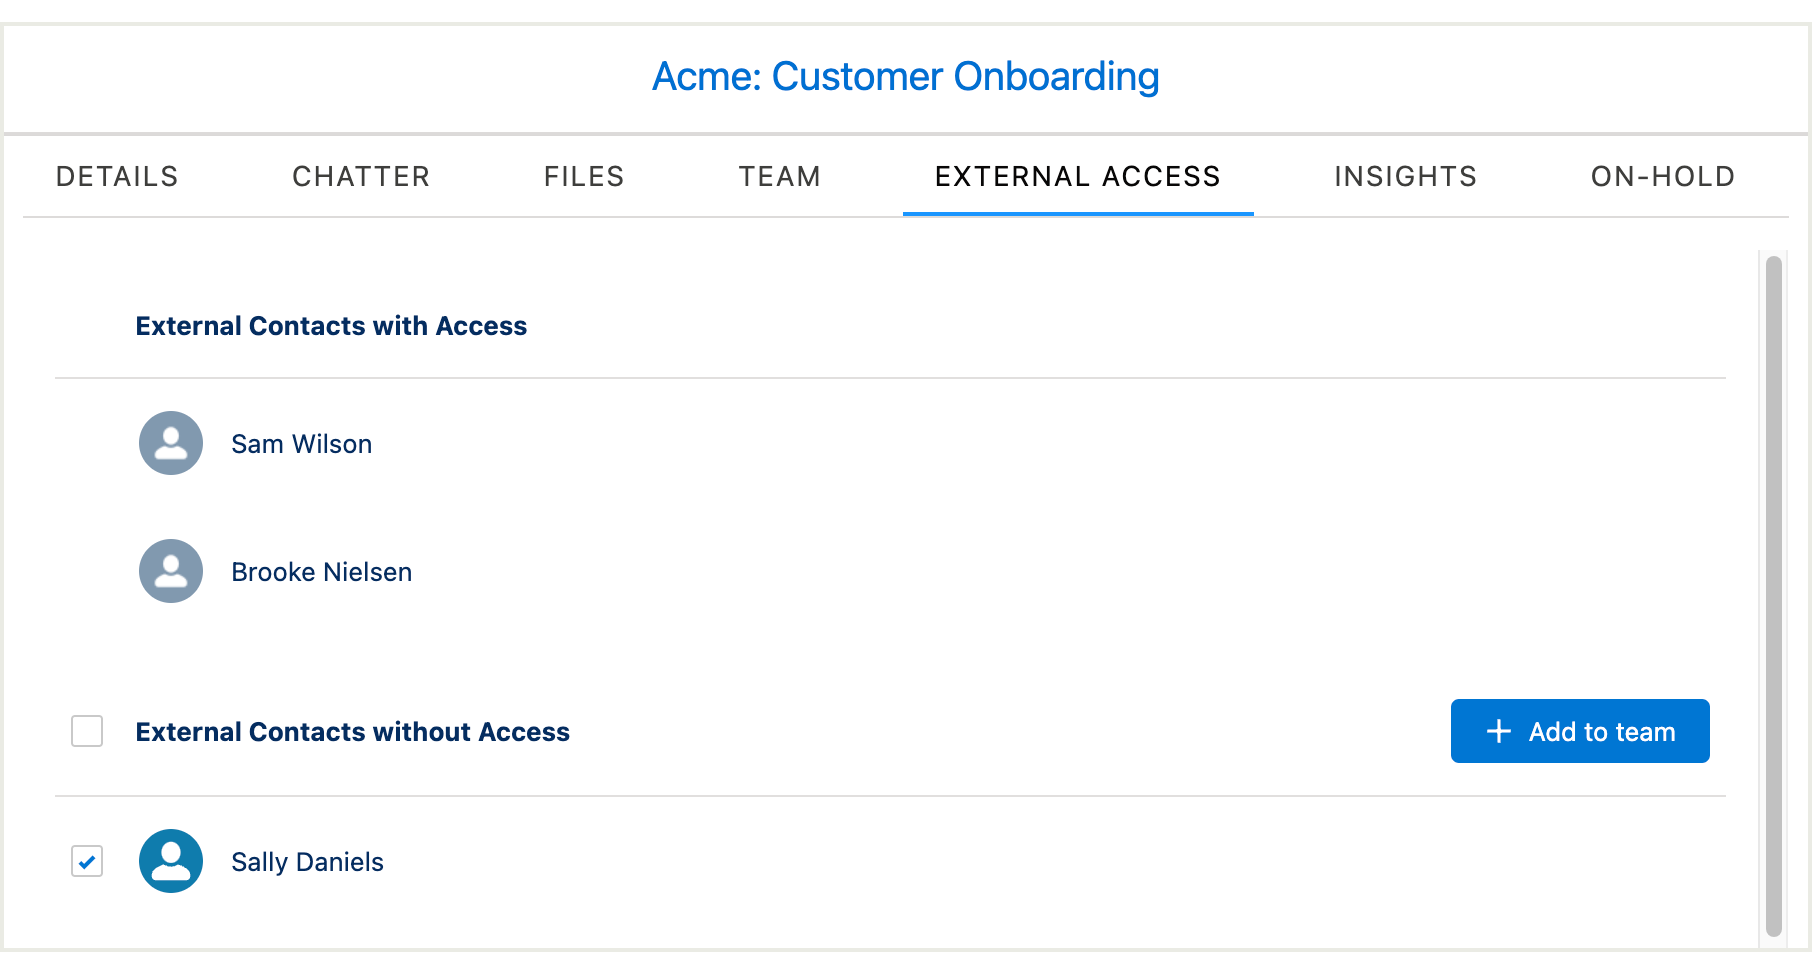Click Sam Wilson's avatar icon
The image size is (1812, 978).
click(x=170, y=443)
